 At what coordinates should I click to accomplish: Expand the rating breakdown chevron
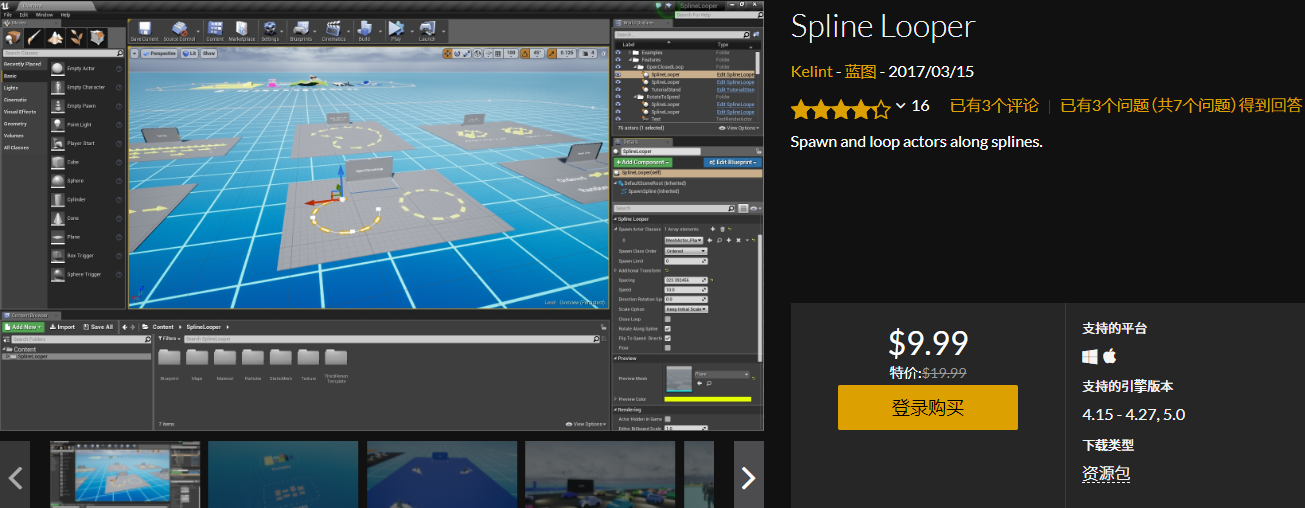coord(901,106)
